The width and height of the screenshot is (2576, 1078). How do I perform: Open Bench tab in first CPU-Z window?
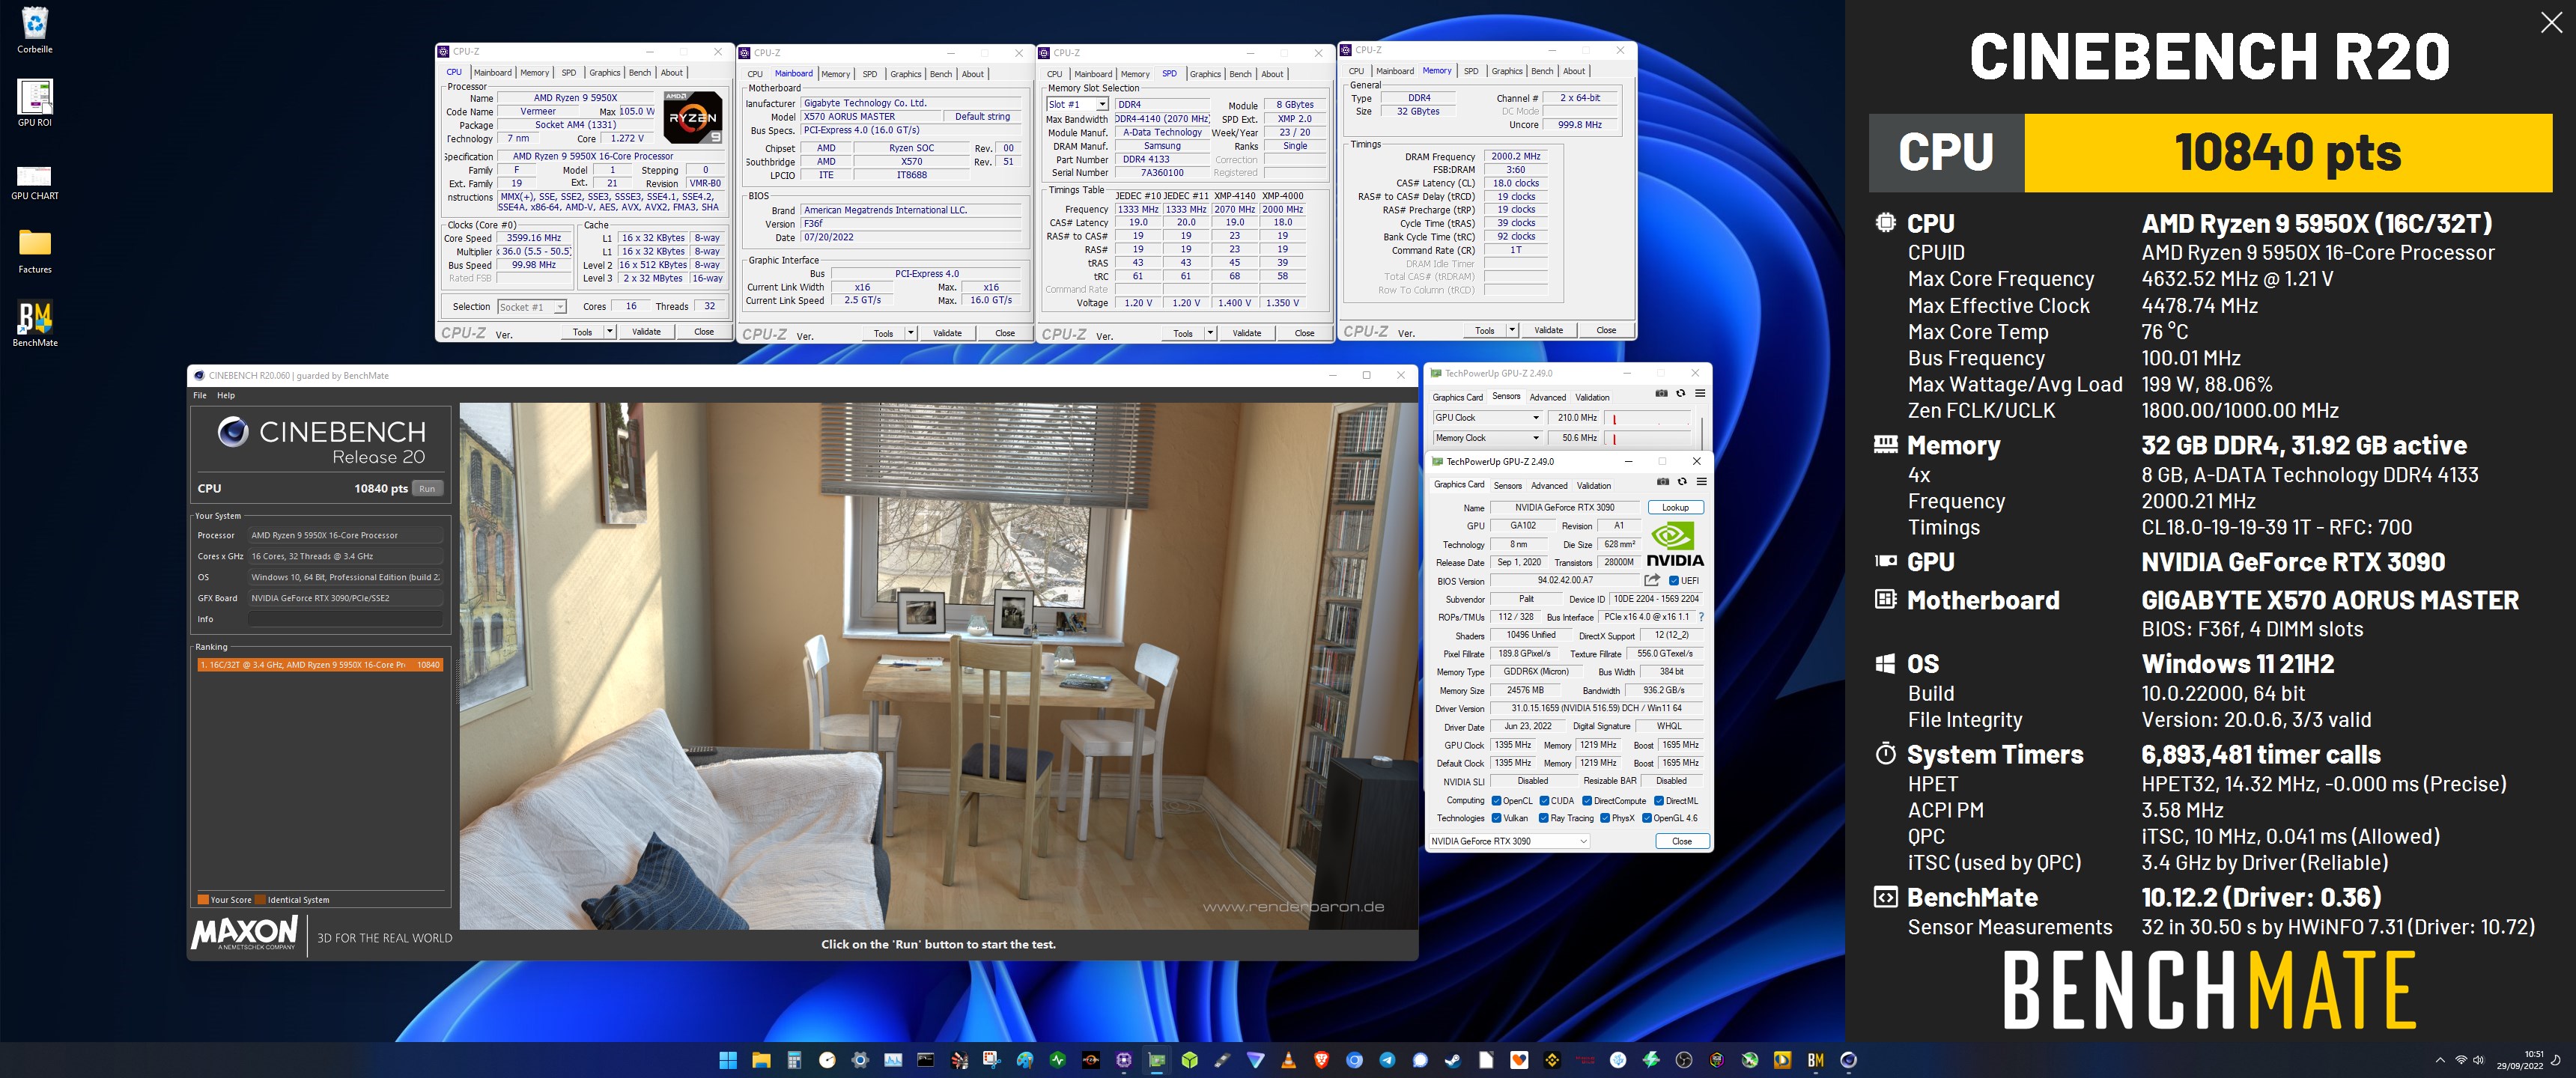(640, 73)
